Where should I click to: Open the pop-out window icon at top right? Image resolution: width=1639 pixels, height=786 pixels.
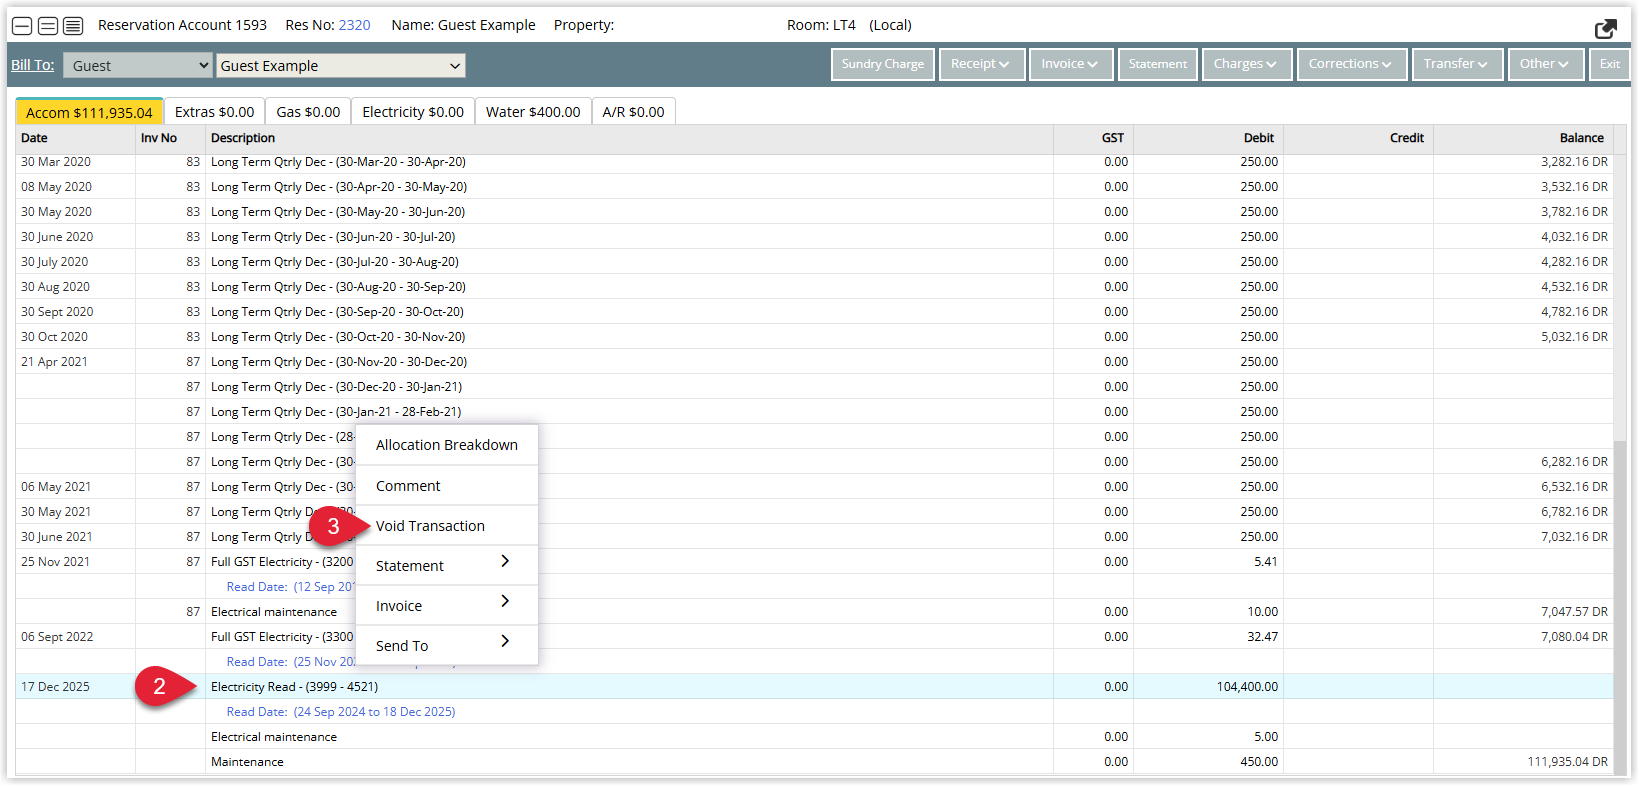(x=1605, y=28)
